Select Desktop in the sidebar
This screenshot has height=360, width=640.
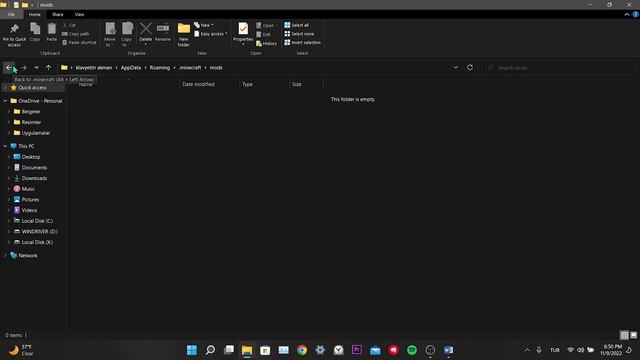(x=31, y=157)
